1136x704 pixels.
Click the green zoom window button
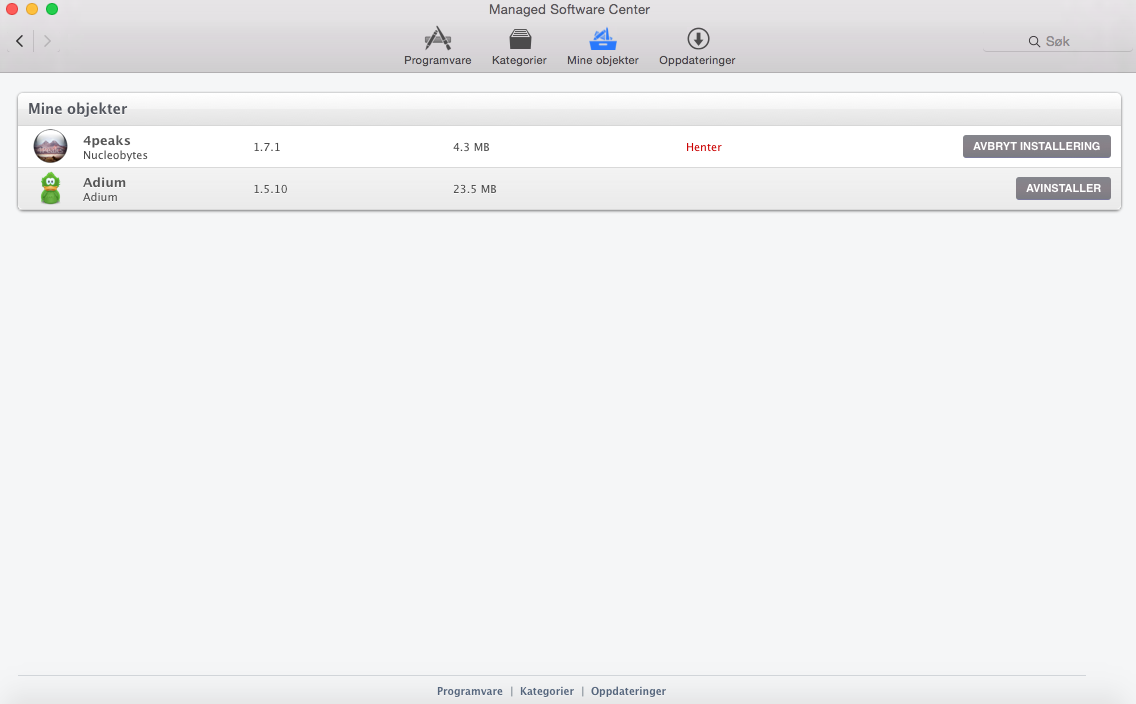coord(52,9)
